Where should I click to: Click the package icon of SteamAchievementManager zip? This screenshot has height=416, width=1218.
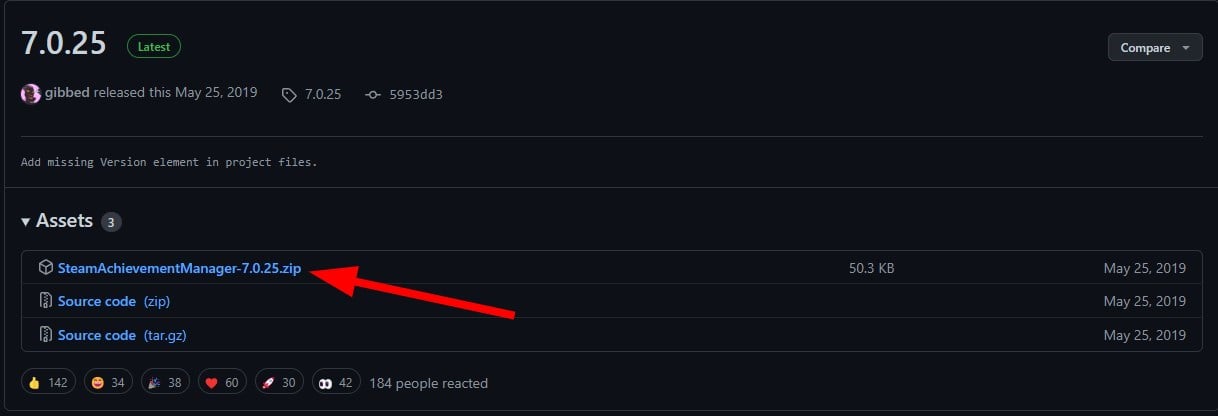click(x=45, y=268)
